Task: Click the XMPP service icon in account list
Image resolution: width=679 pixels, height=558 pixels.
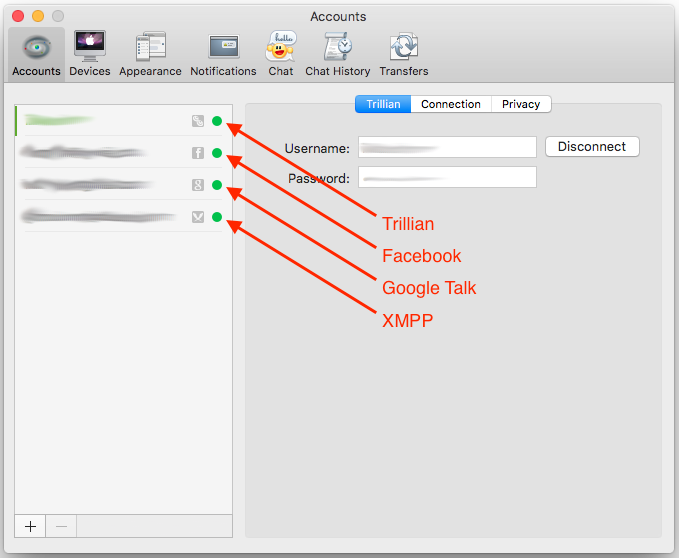Action: point(198,217)
